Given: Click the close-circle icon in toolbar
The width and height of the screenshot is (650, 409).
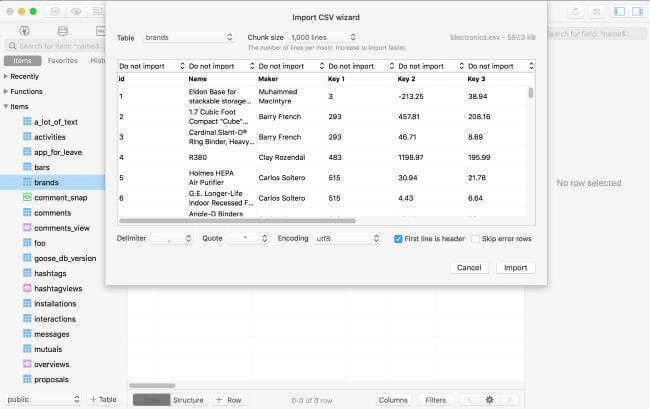Looking at the screenshot, I should click(x=55, y=12).
